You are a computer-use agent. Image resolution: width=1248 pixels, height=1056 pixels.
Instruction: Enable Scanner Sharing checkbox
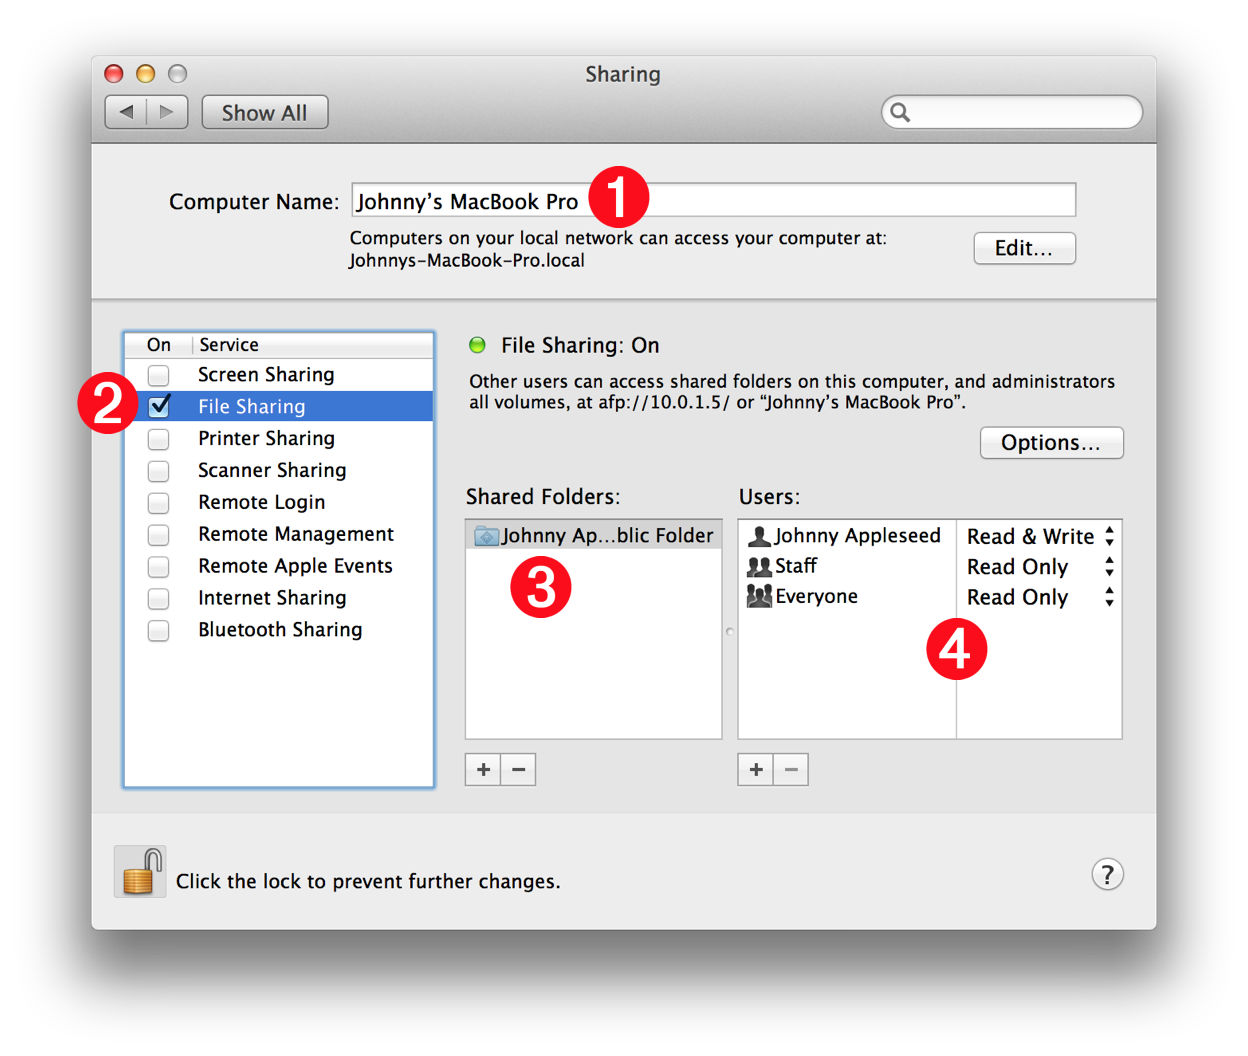pyautogui.click(x=158, y=471)
